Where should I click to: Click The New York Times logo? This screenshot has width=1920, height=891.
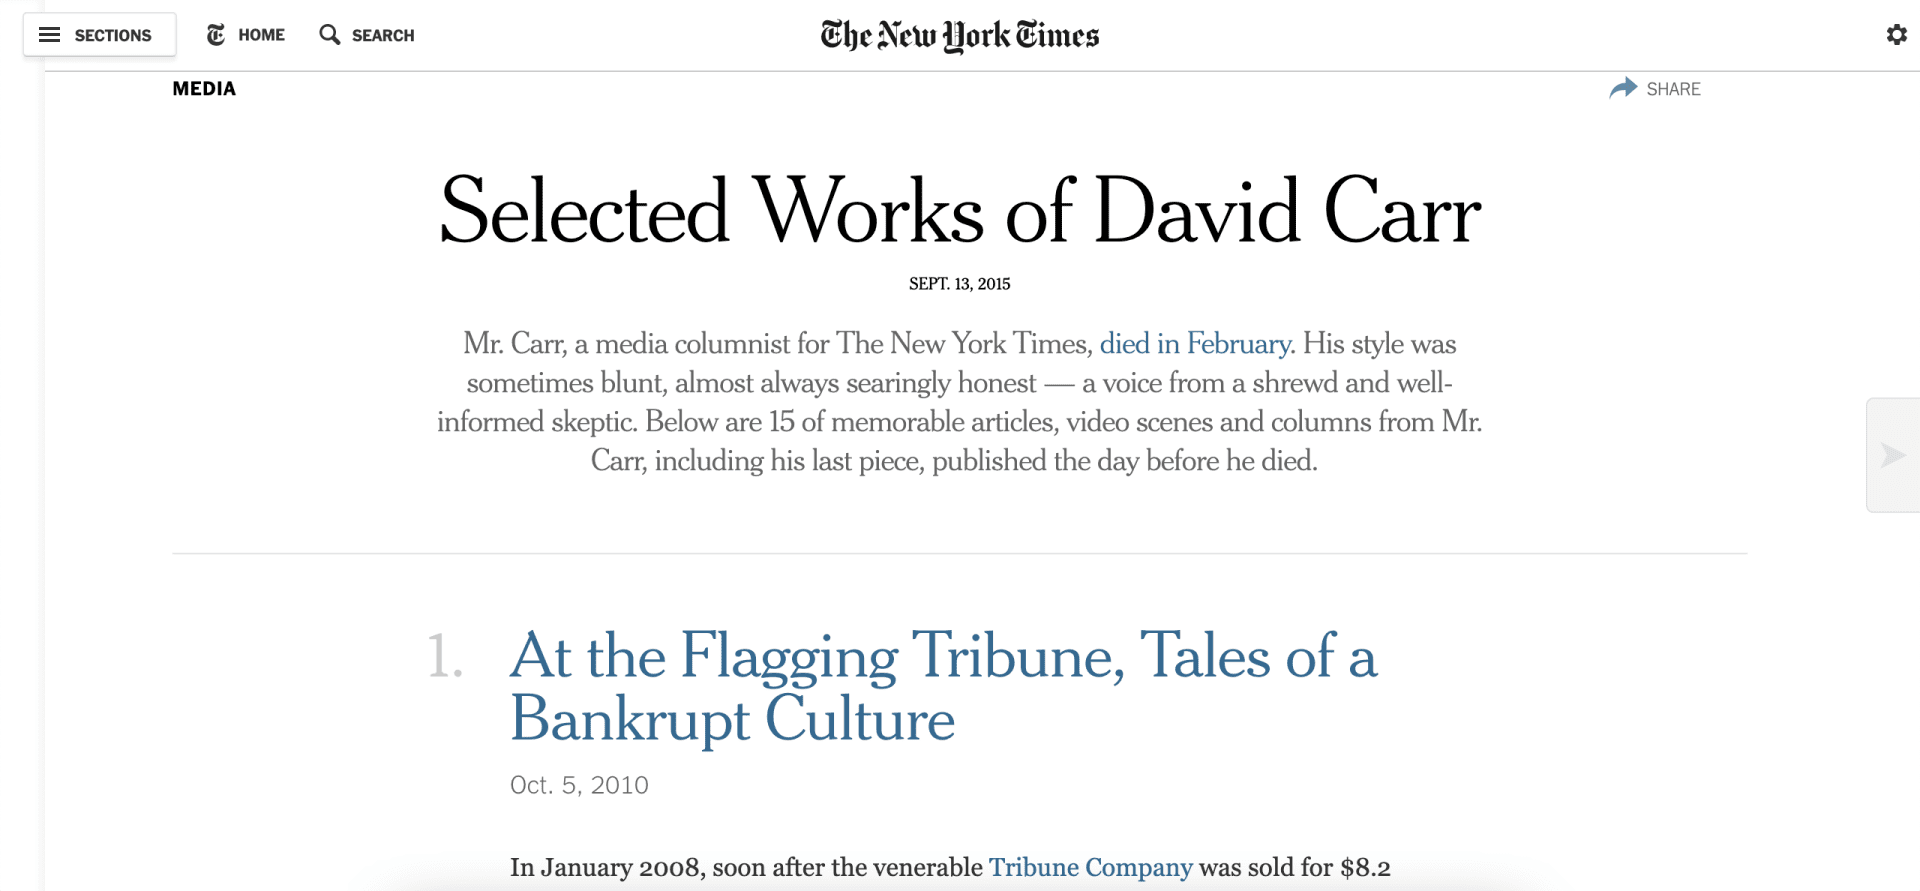(959, 36)
